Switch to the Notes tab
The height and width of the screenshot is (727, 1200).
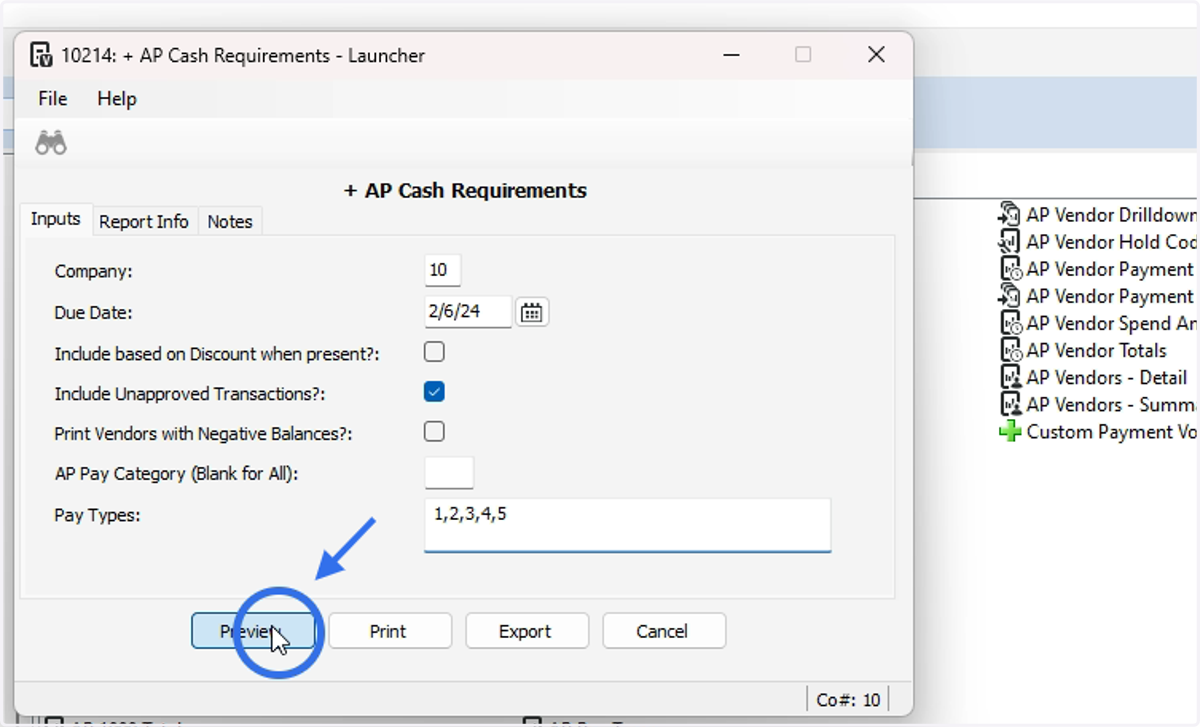230,221
